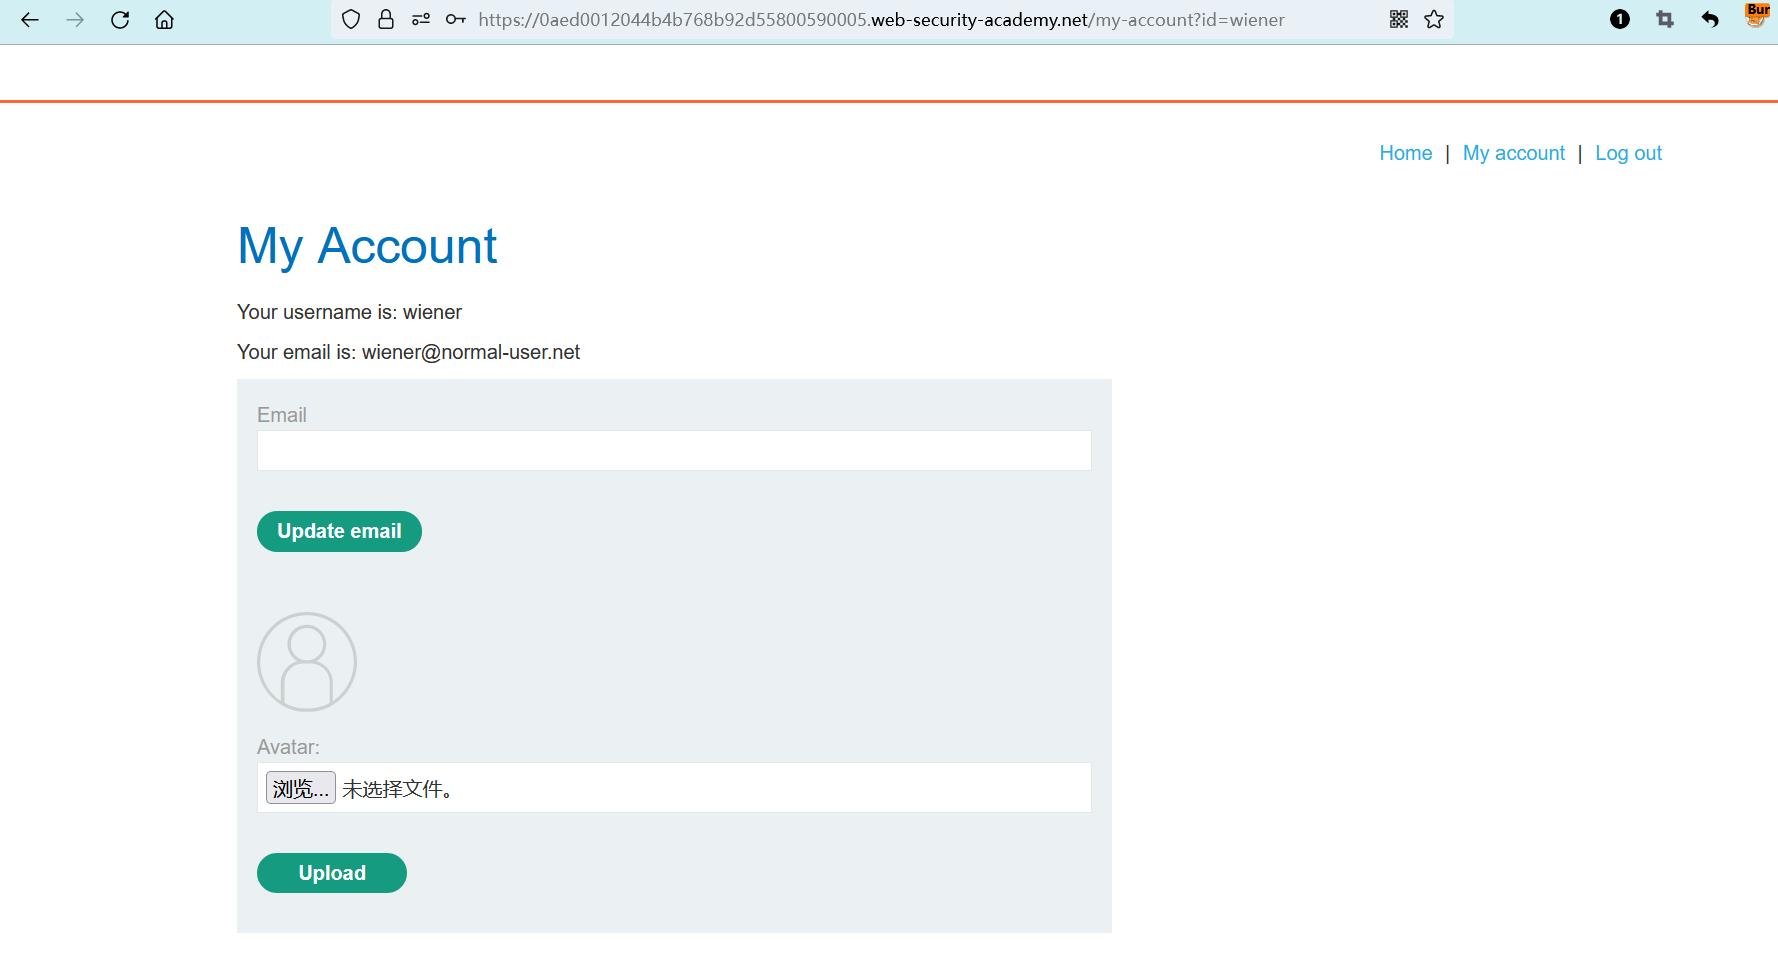Click the 'My Account' heading
This screenshot has width=1778, height=954.
(367, 247)
